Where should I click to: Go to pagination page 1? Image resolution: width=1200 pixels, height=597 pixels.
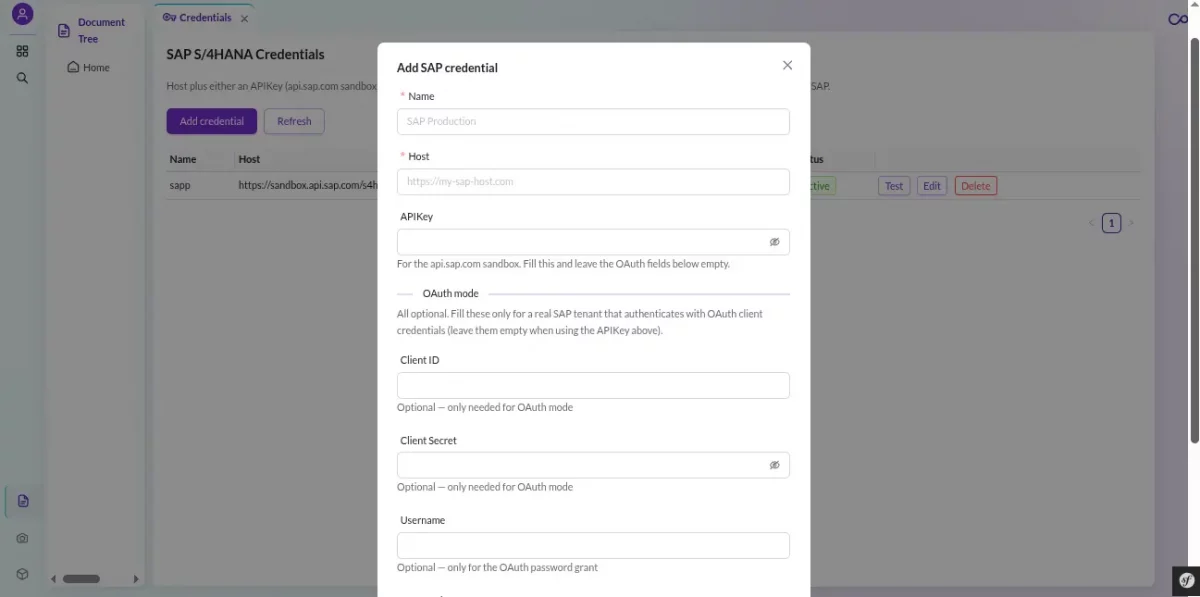pyautogui.click(x=1111, y=223)
